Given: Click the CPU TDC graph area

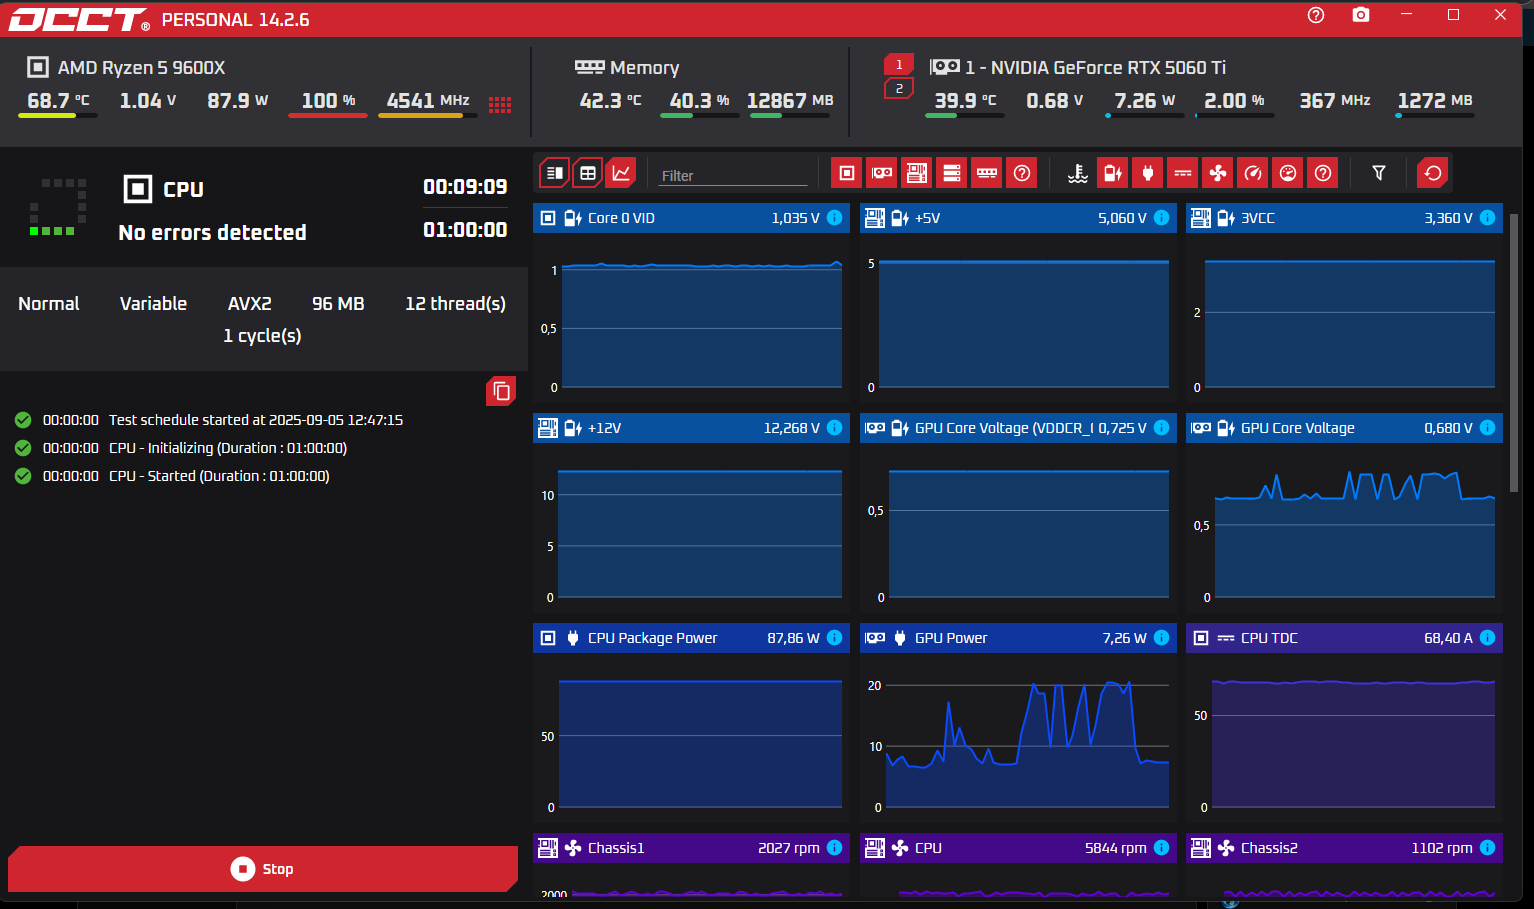Looking at the screenshot, I should click(1344, 738).
